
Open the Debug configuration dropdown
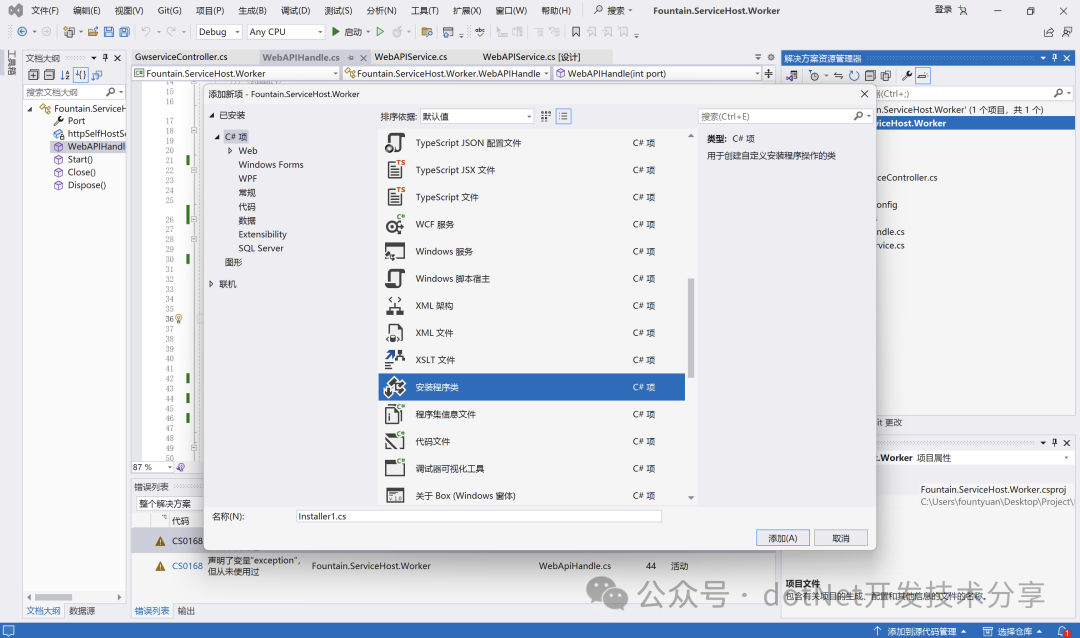(x=218, y=32)
